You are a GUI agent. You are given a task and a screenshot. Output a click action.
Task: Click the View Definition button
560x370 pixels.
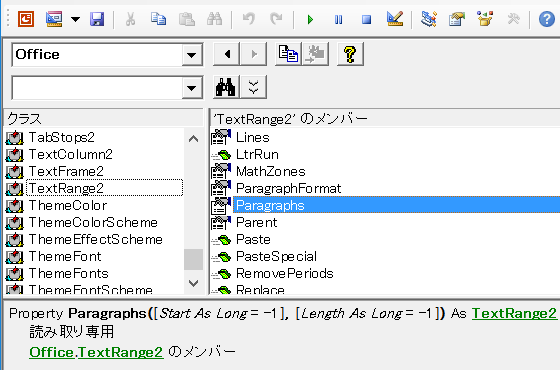click(x=315, y=54)
